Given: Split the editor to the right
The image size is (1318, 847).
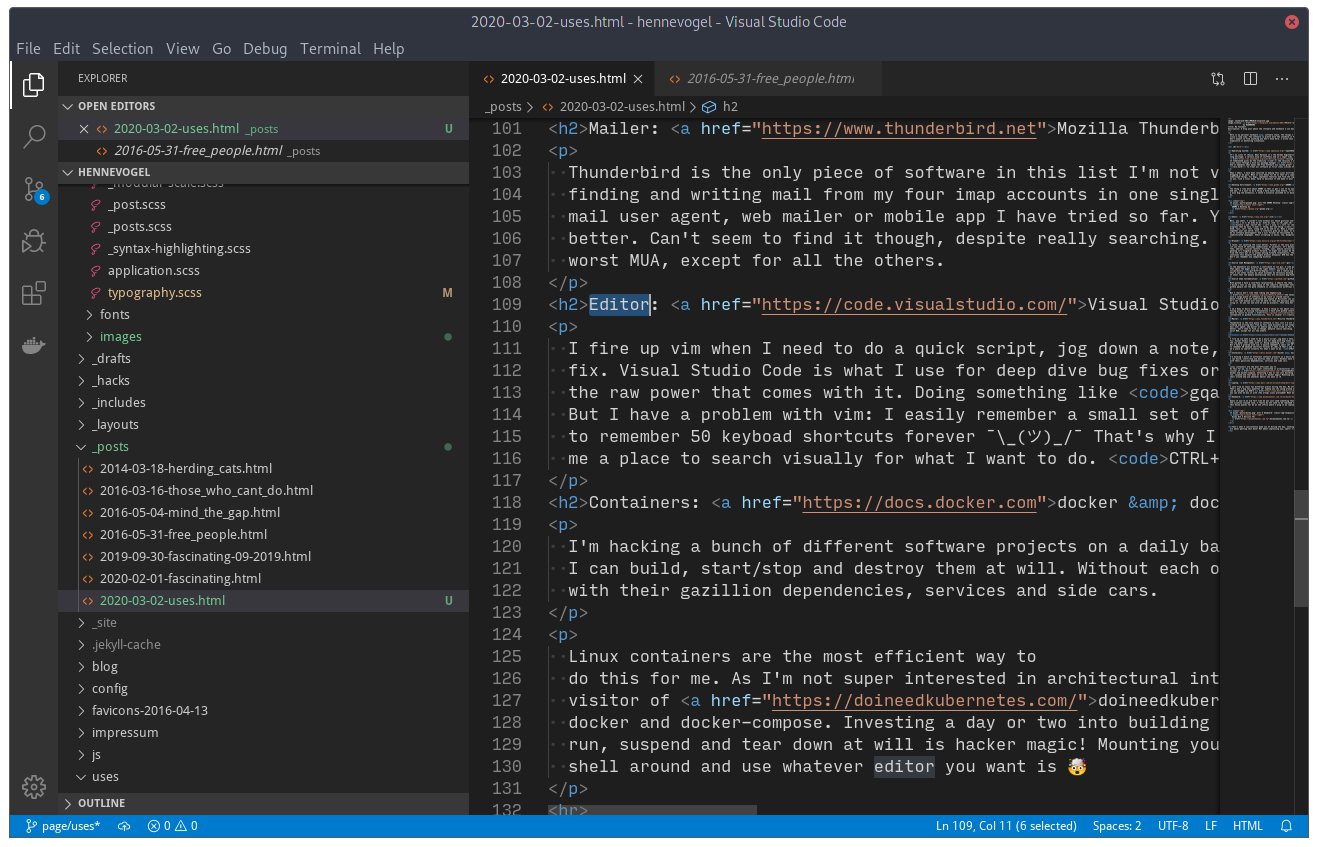Looking at the screenshot, I should tap(1250, 79).
